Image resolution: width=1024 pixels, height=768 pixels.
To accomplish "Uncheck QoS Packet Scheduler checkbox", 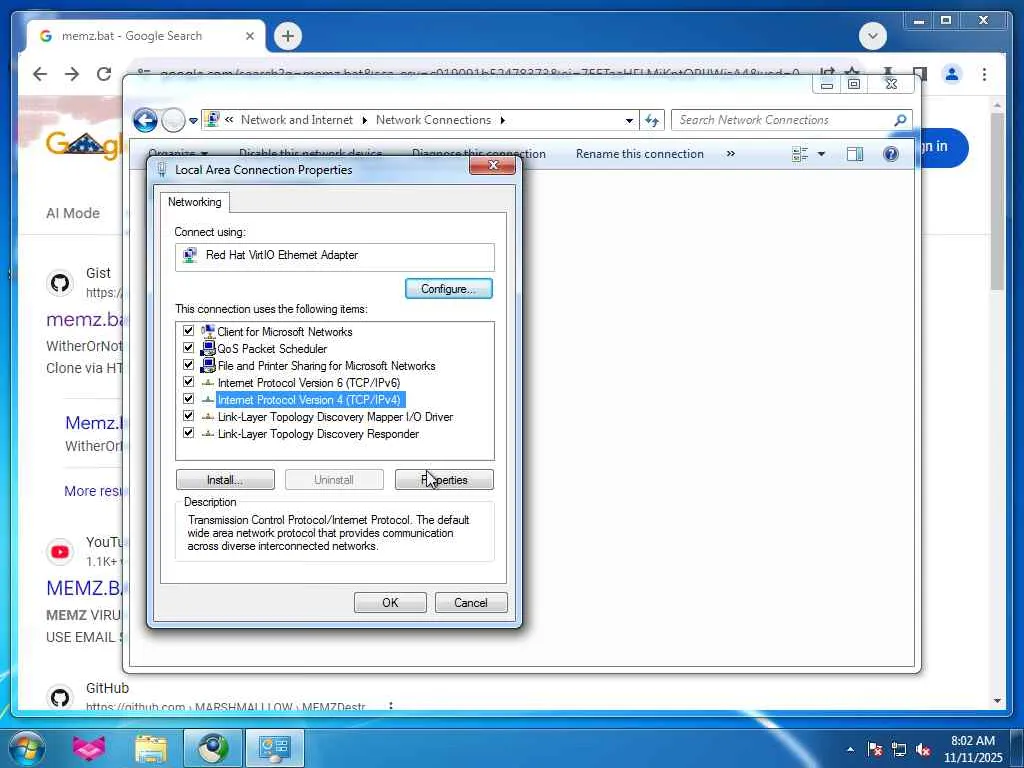I will click(x=188, y=348).
